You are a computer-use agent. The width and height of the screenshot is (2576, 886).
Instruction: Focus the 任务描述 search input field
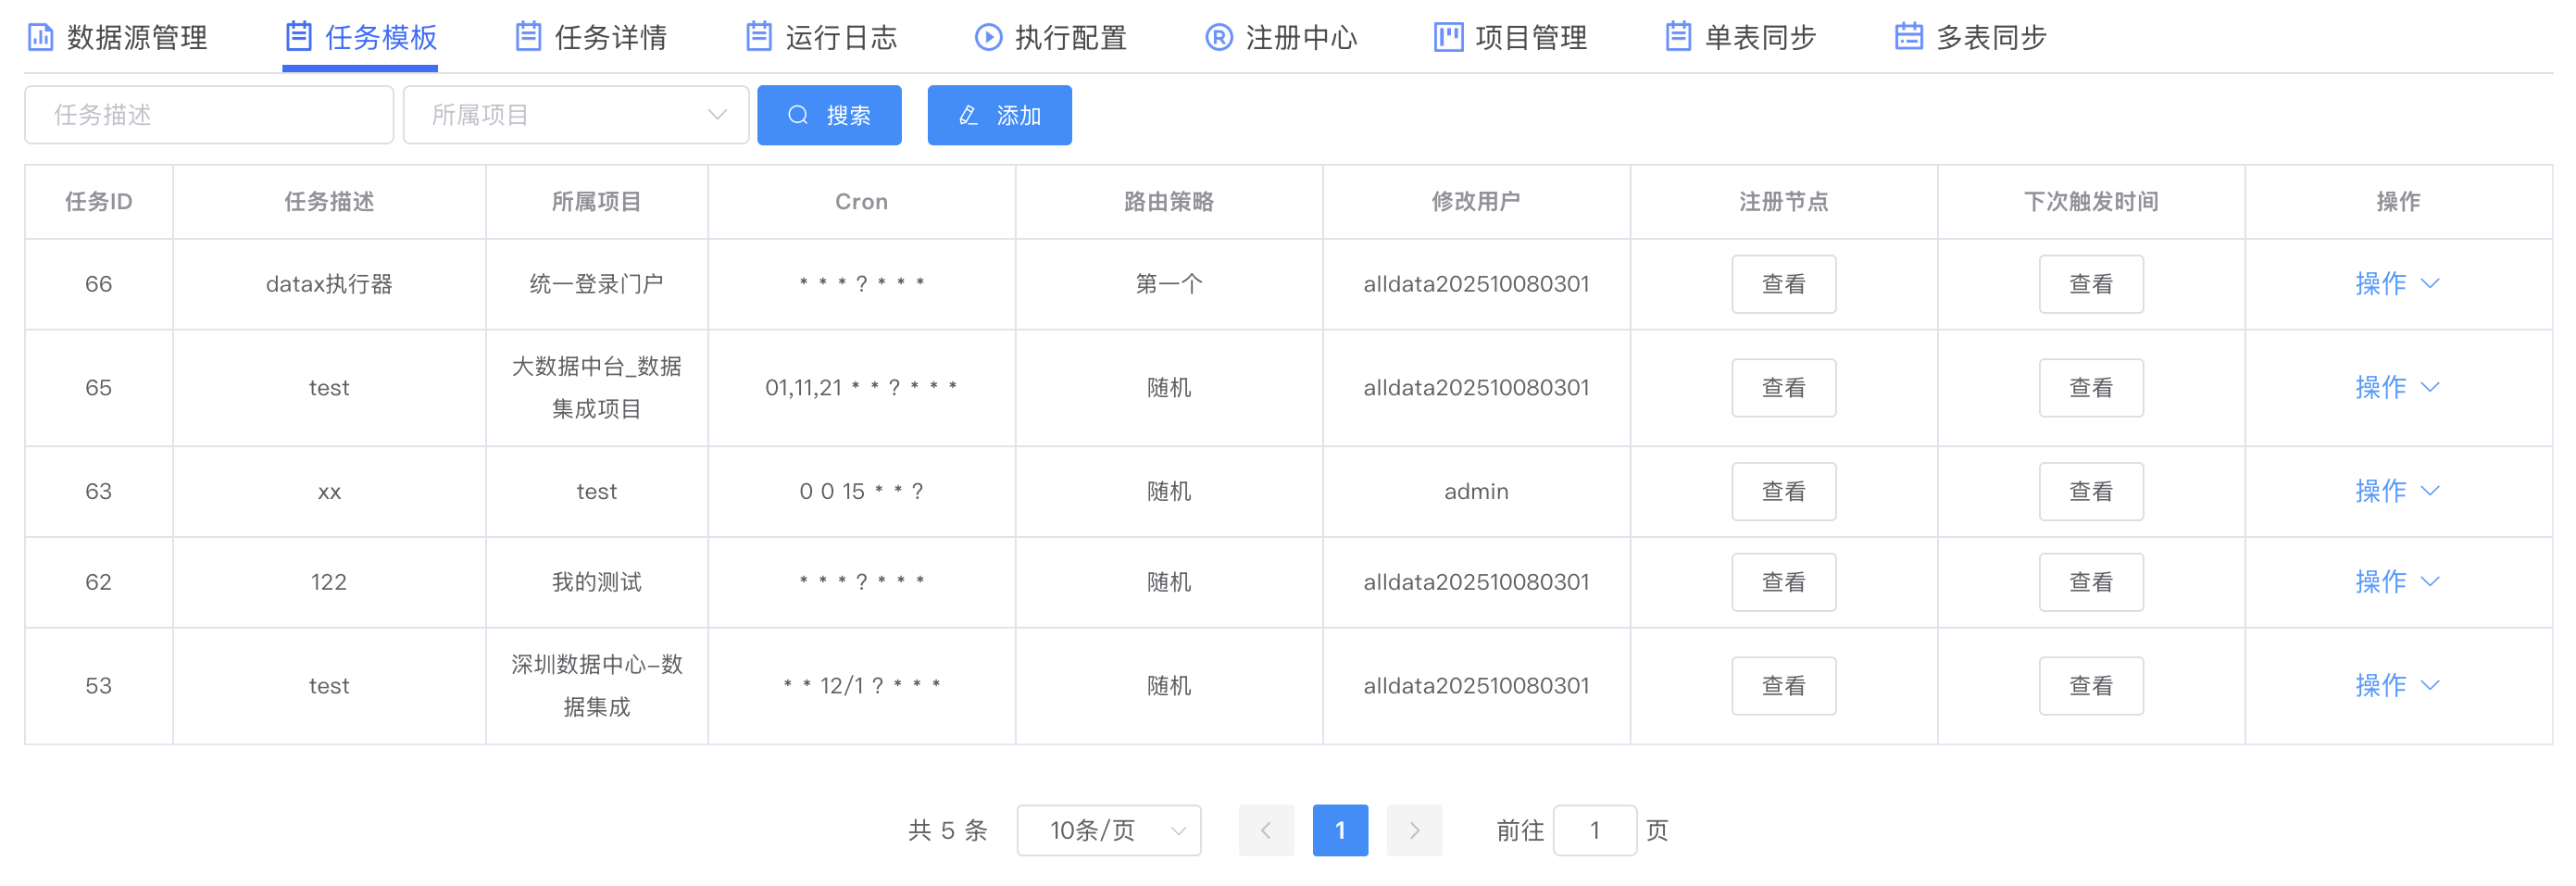point(209,115)
